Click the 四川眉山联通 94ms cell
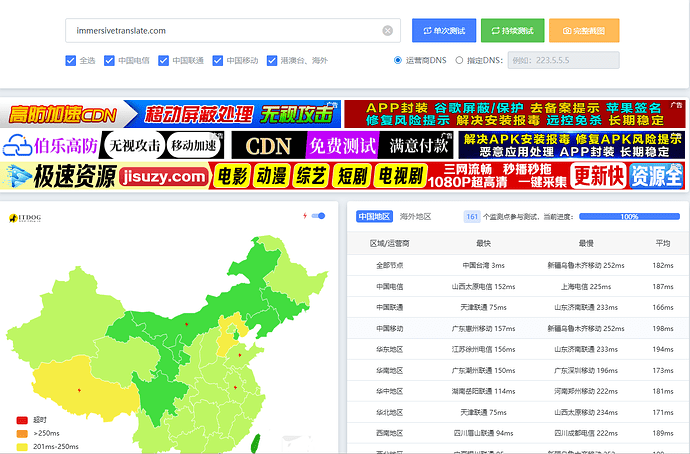The height and width of the screenshot is (454, 690). [483, 433]
